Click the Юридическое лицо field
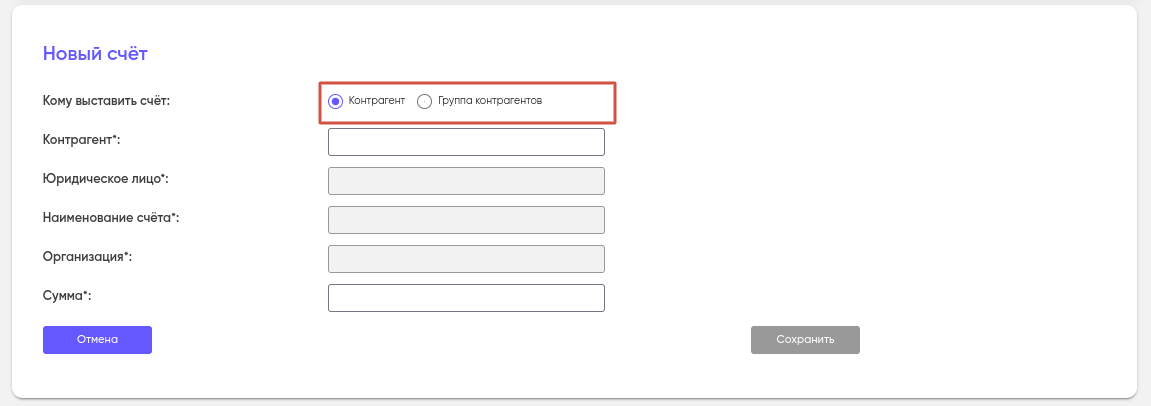The width and height of the screenshot is (1151, 406). pos(466,181)
